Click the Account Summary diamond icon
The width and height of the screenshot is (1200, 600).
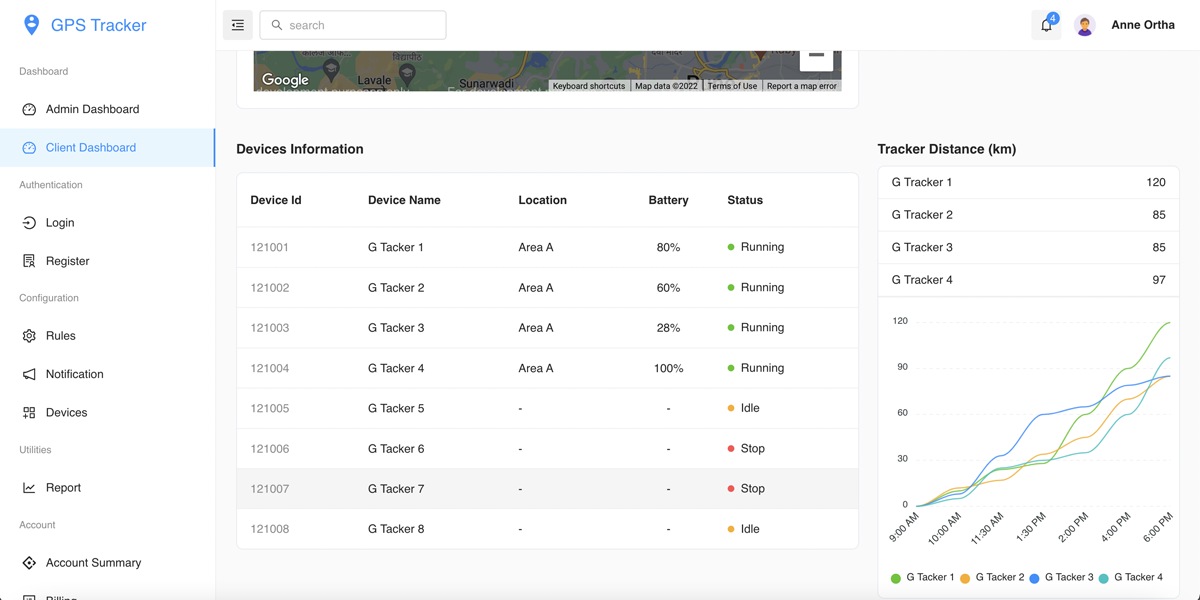point(29,563)
